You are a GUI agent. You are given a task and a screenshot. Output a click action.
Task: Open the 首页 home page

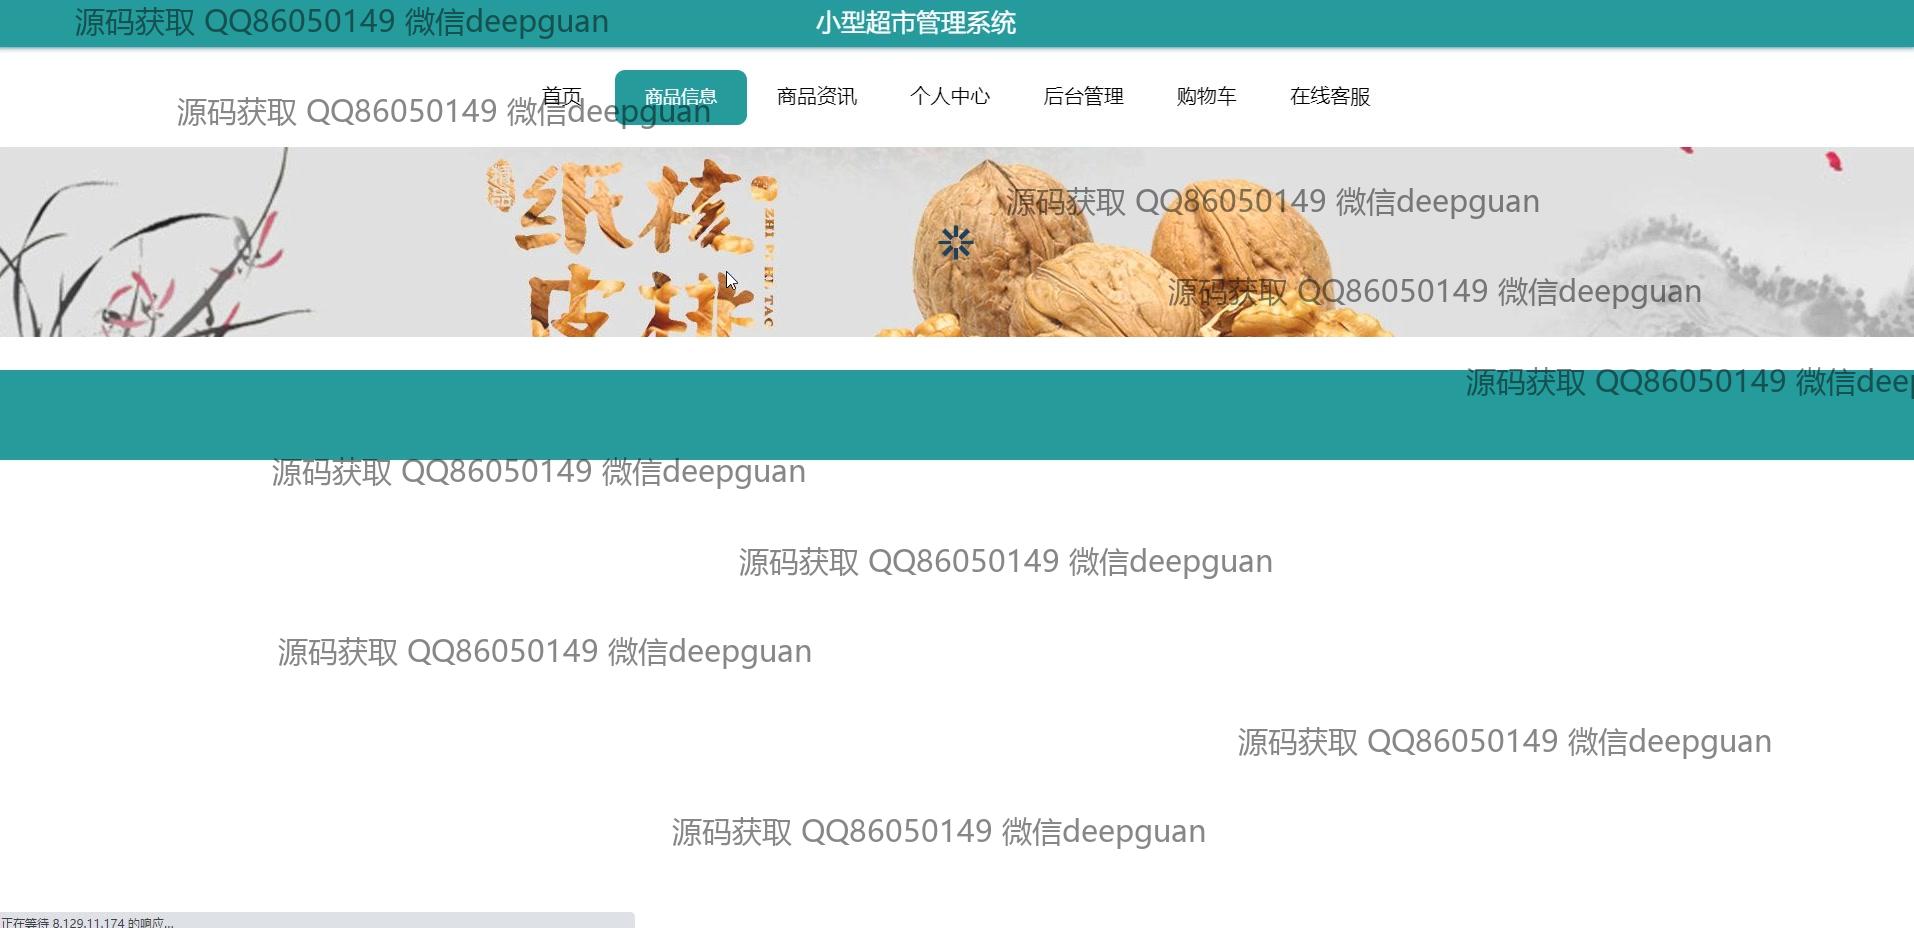click(561, 96)
